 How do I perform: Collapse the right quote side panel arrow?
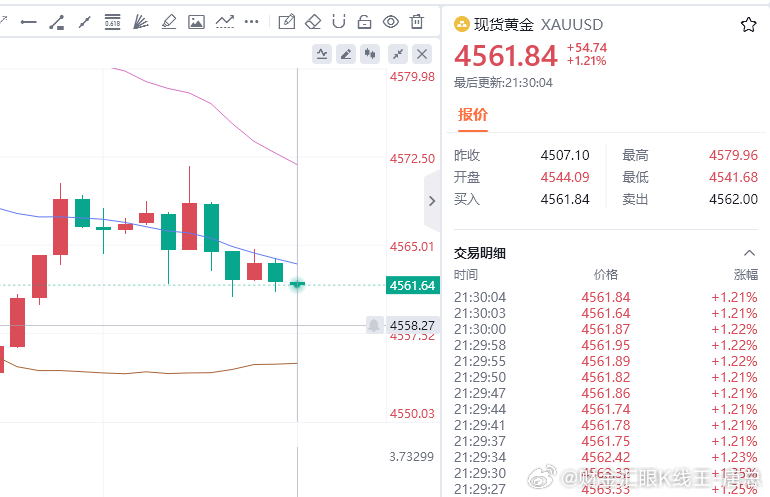[x=432, y=201]
